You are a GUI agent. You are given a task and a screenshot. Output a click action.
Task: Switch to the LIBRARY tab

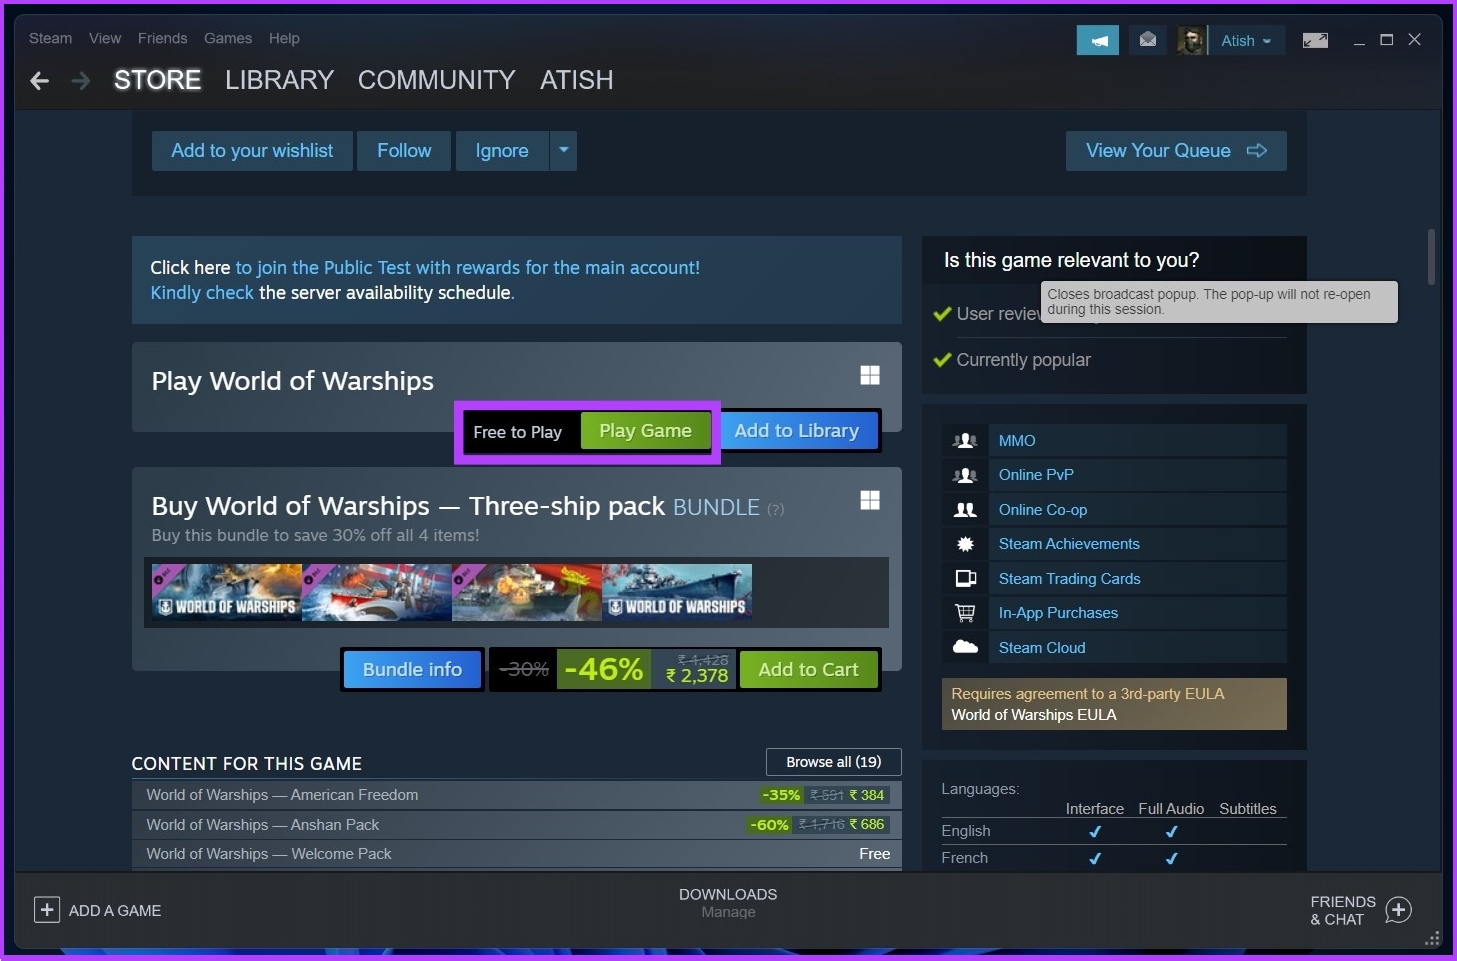279,80
